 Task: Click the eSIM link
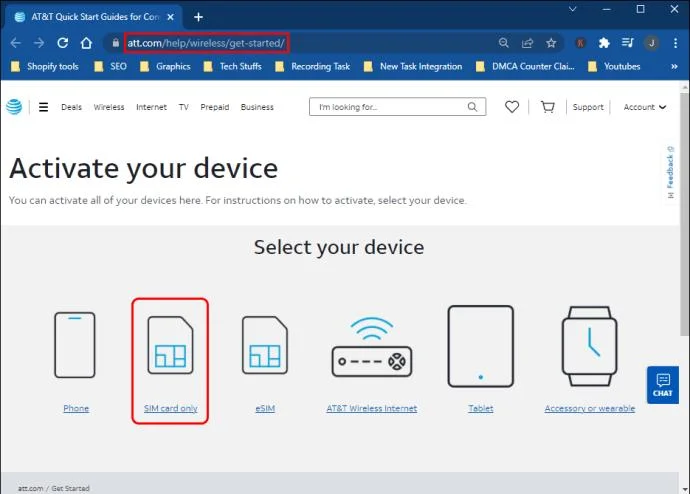[x=265, y=408]
